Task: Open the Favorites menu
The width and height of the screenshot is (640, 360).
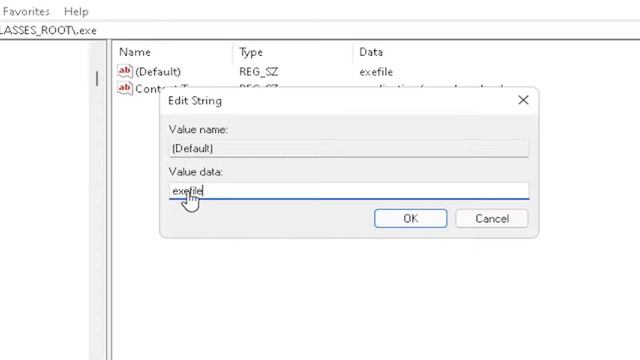Action: (25, 11)
